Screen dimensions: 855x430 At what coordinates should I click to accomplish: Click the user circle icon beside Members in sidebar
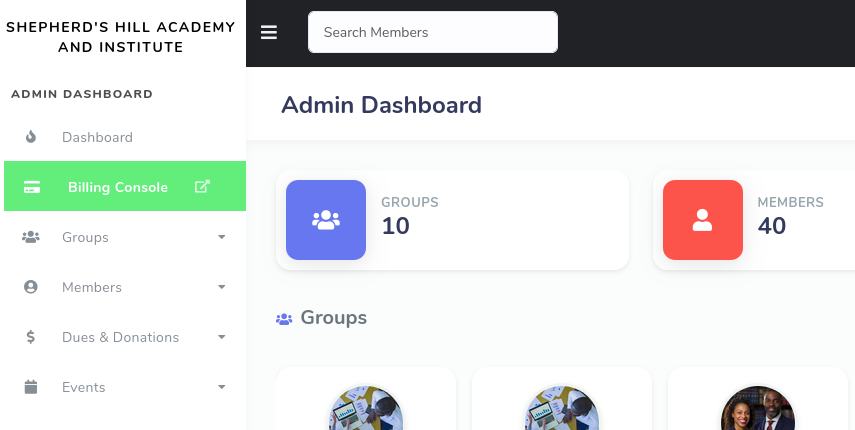[31, 287]
